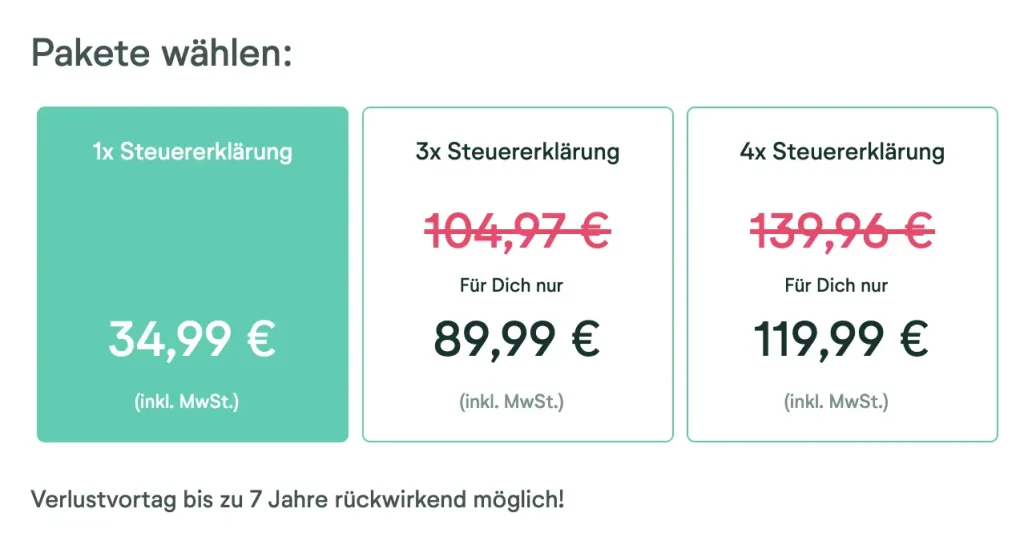Screen dimensions: 1024x545
Task: Click the 89,99 € discounted price
Action: (517, 340)
